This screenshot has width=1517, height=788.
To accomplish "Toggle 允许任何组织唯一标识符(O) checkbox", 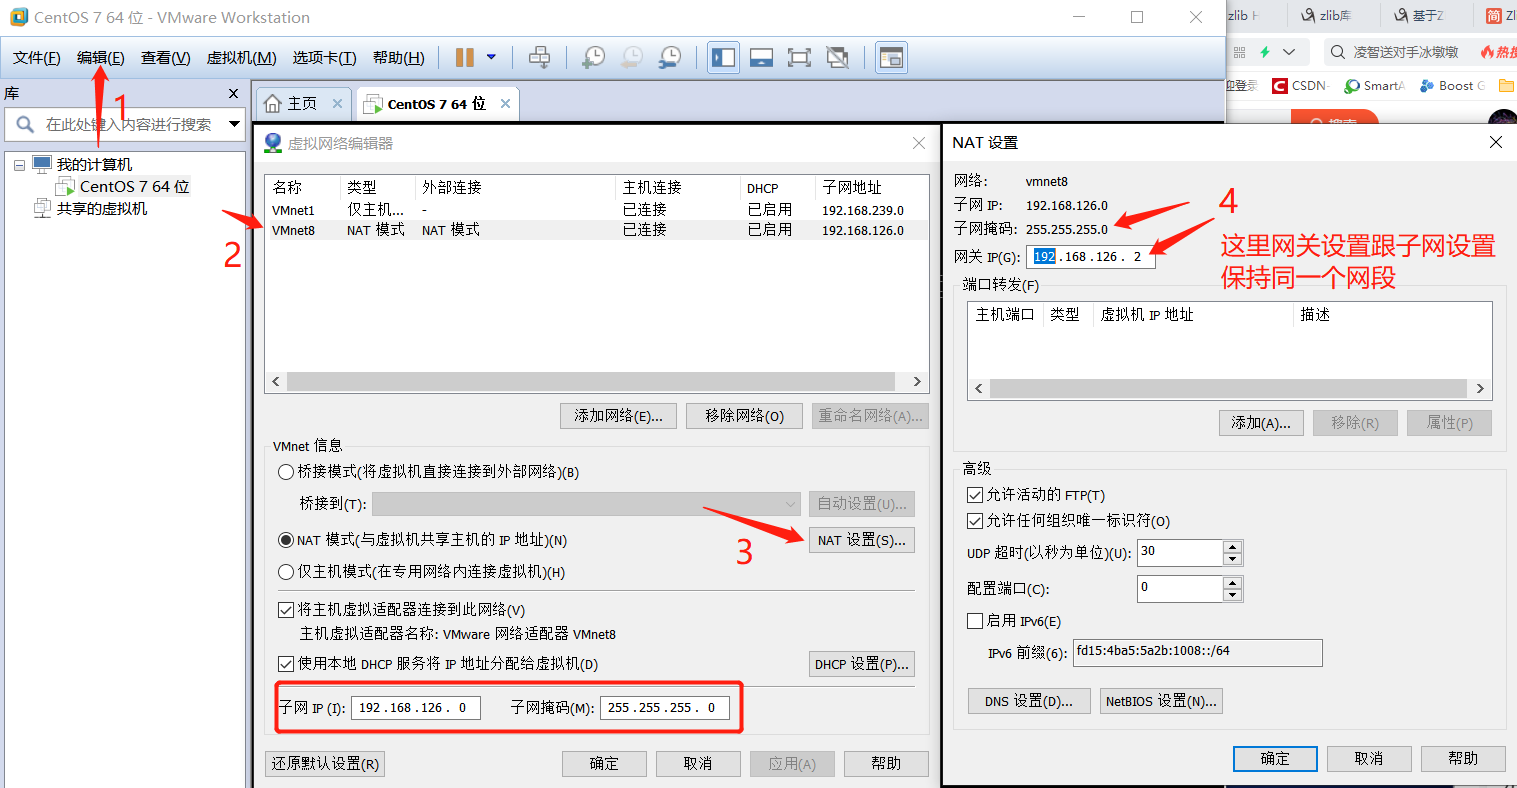I will (975, 521).
